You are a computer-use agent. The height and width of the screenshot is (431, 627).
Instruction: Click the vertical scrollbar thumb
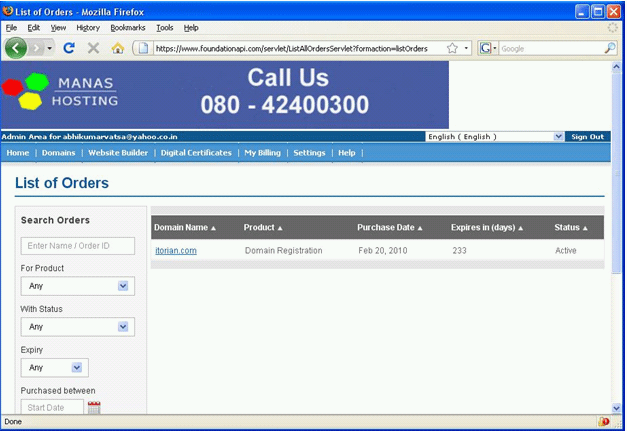tap(616, 173)
